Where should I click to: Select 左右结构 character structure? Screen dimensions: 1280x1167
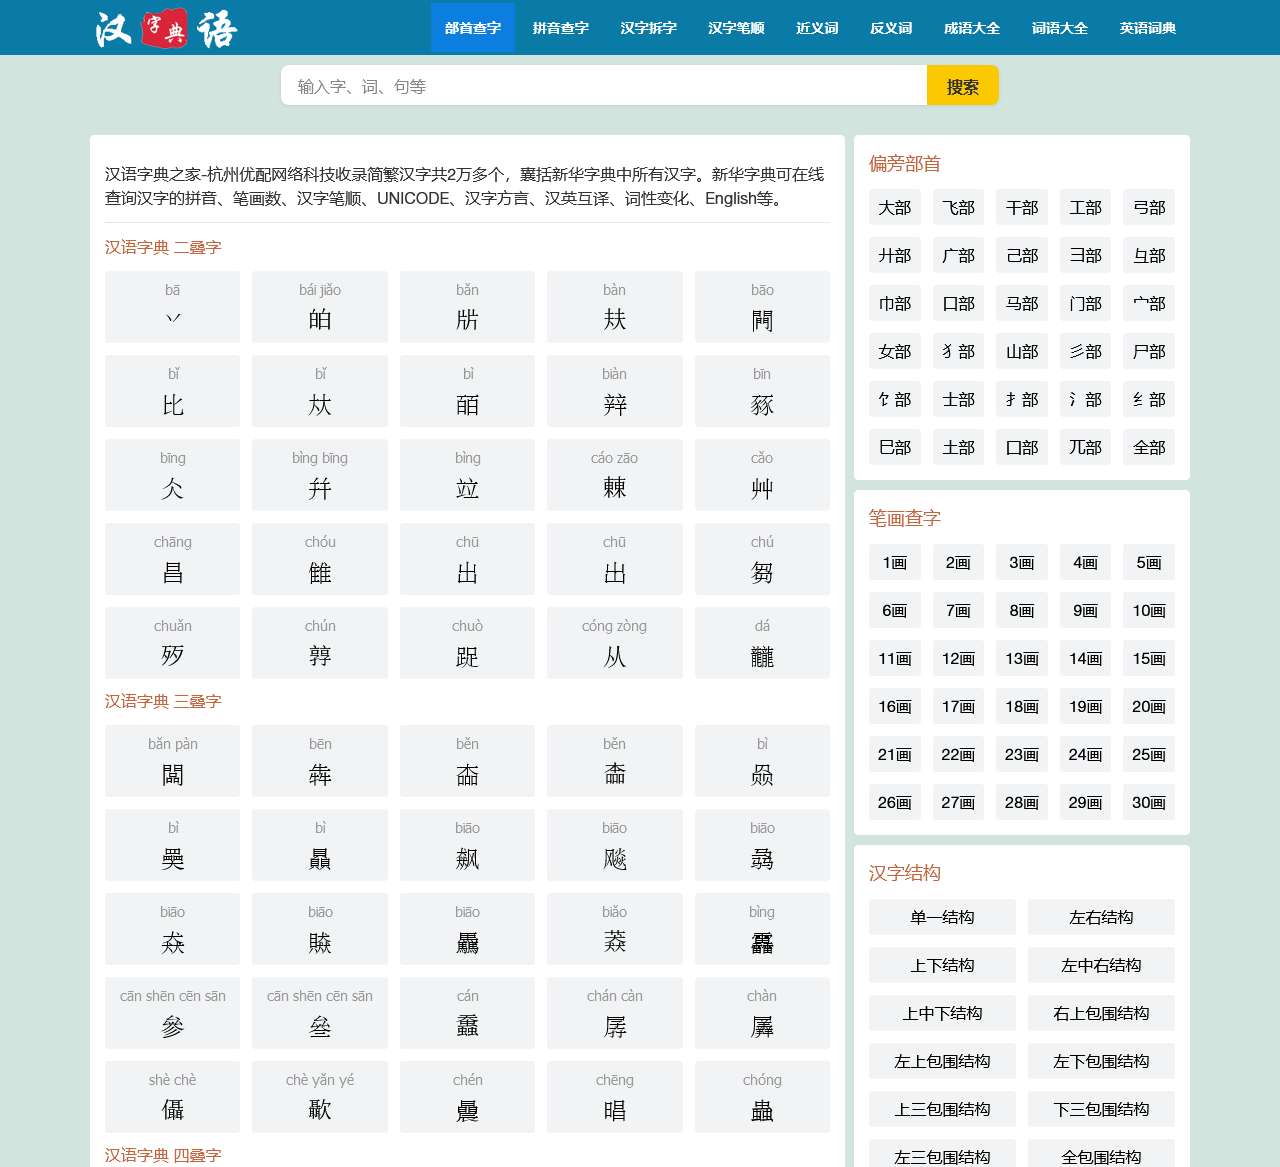click(x=1100, y=917)
